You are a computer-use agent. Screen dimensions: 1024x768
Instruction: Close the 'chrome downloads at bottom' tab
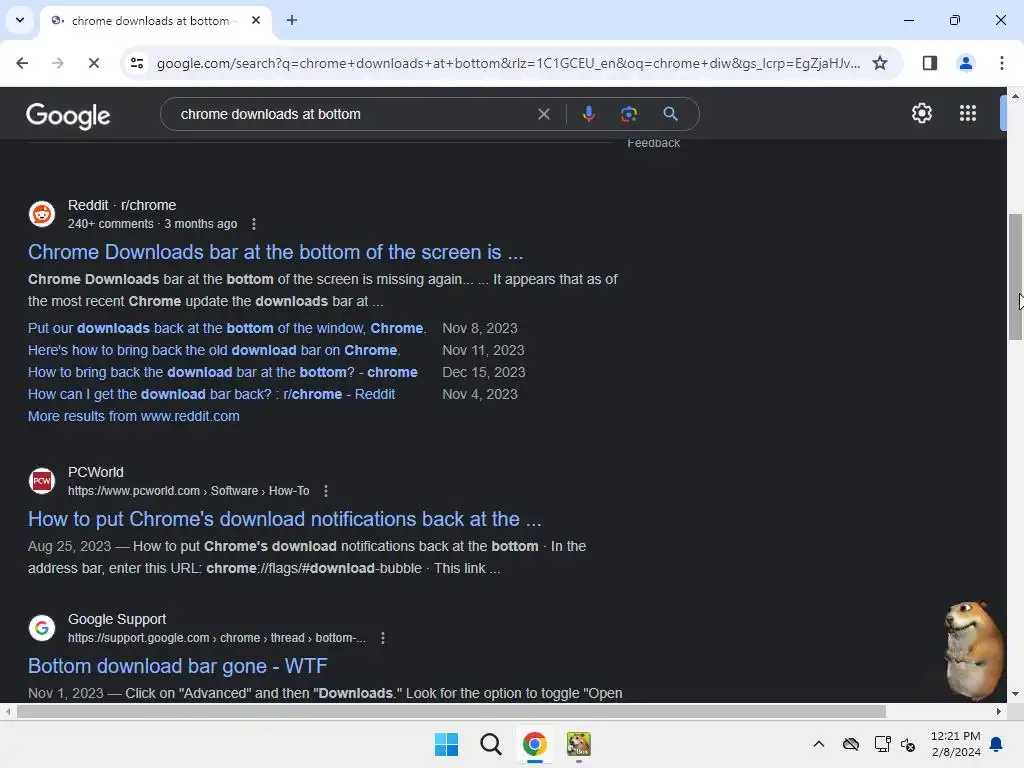256,20
